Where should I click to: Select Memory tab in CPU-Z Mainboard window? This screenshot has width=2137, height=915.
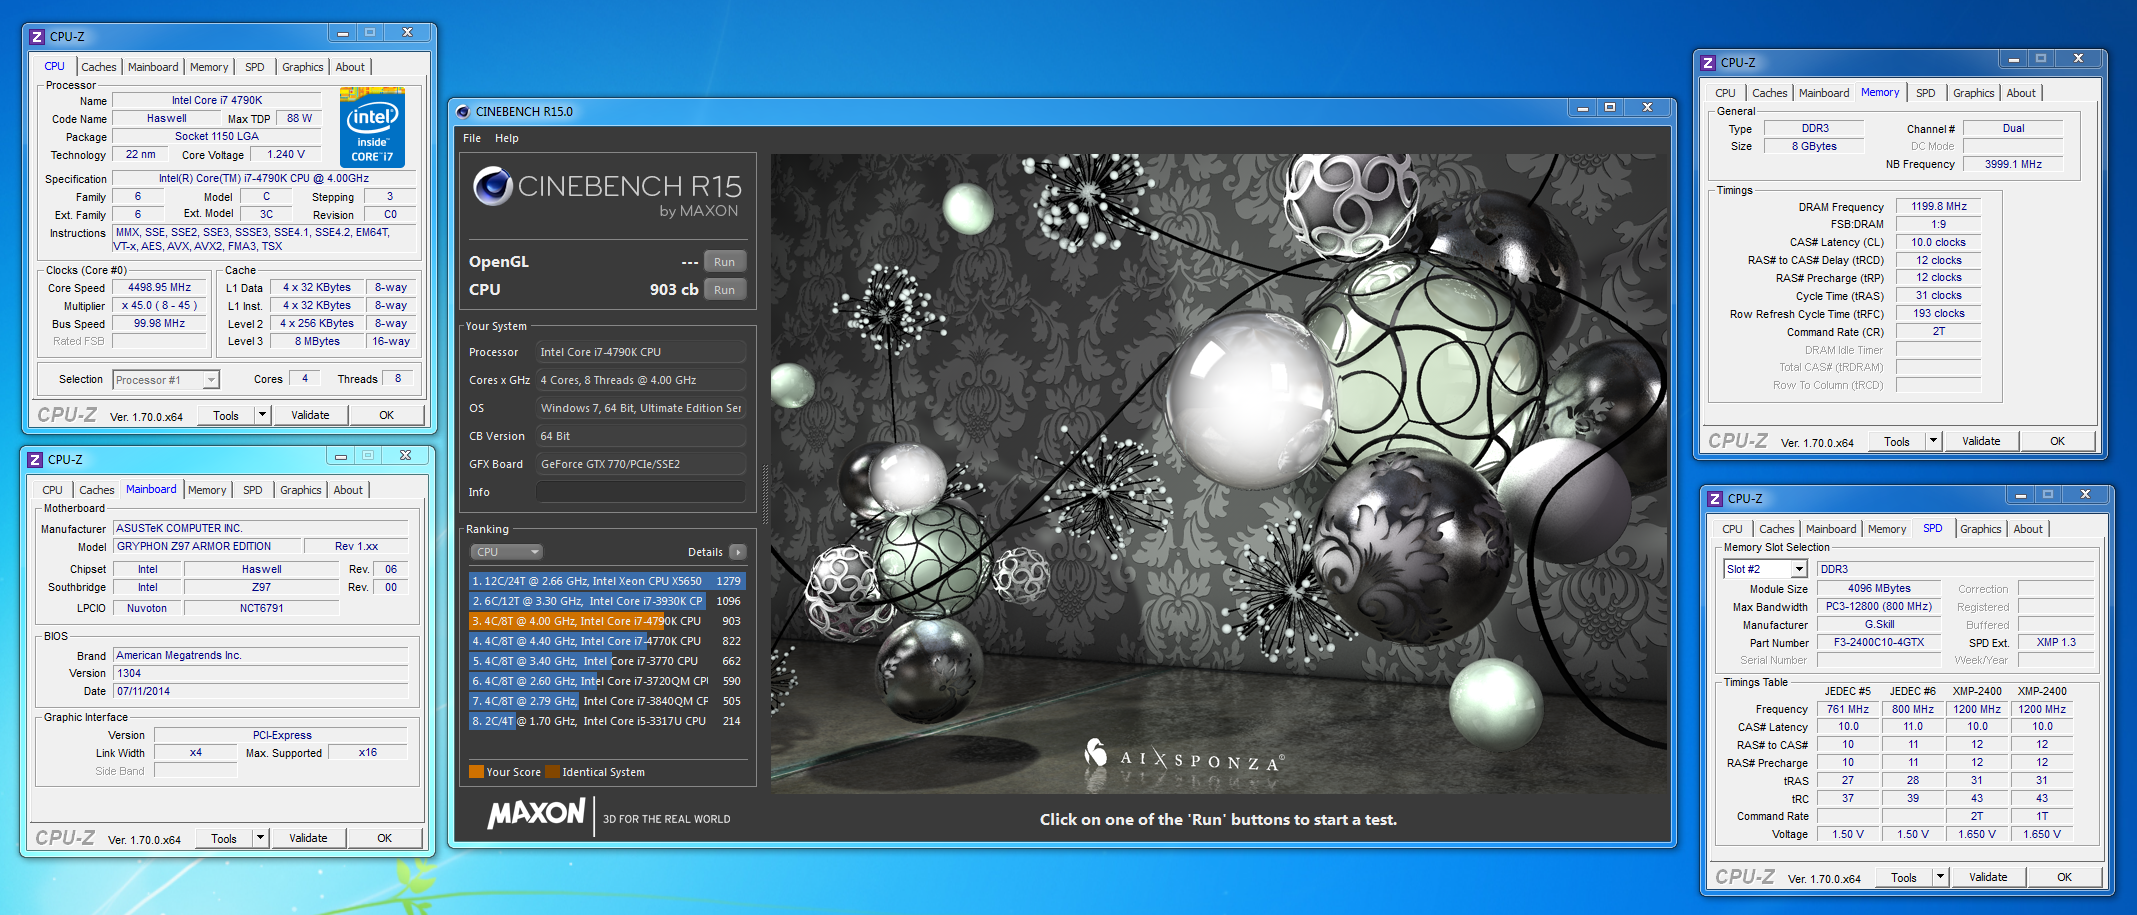tap(207, 490)
